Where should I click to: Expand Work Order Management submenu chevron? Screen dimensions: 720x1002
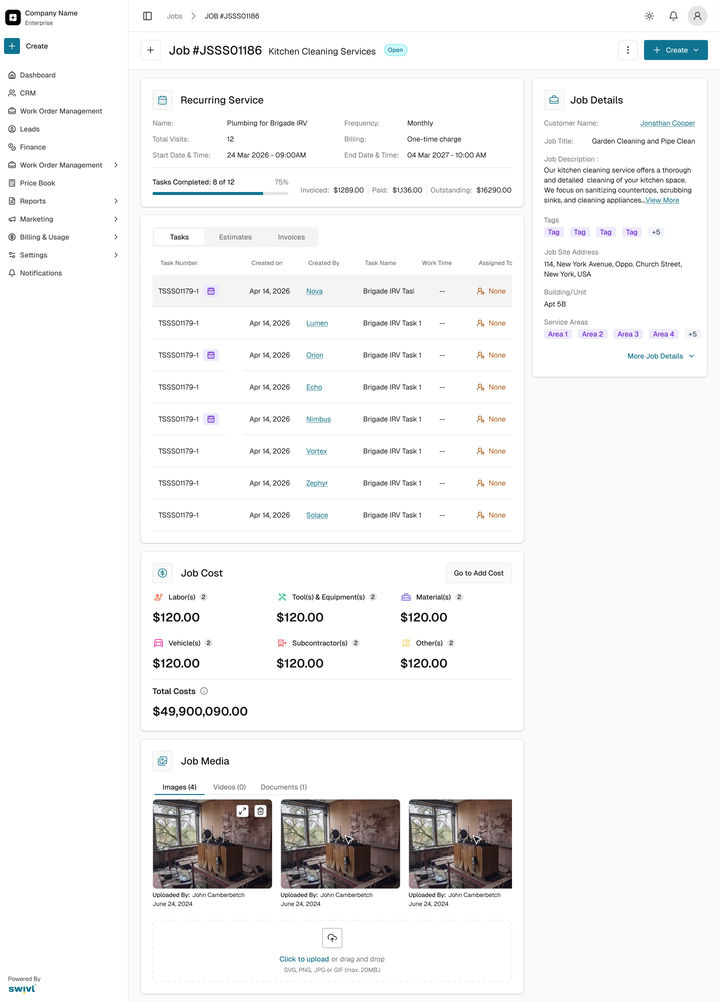pos(116,165)
